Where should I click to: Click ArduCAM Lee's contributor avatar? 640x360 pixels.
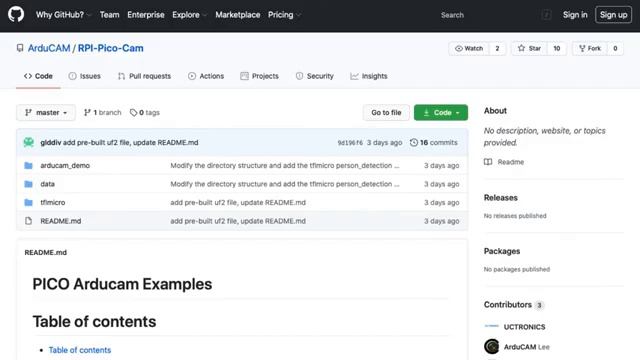[491, 346]
